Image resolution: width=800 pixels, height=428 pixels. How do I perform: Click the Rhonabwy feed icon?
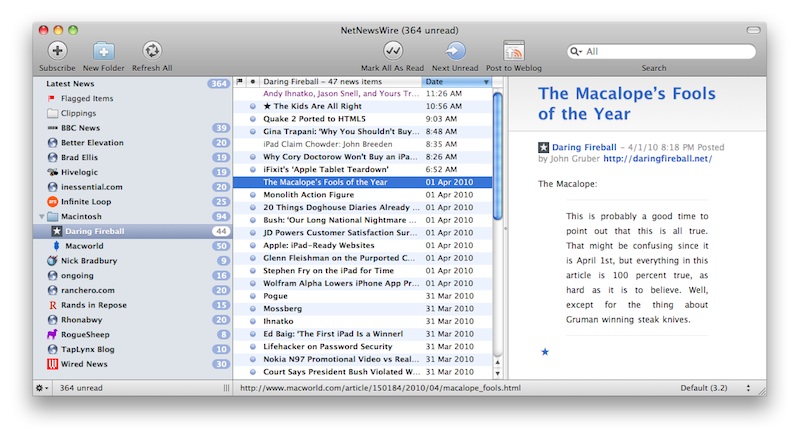(52, 320)
